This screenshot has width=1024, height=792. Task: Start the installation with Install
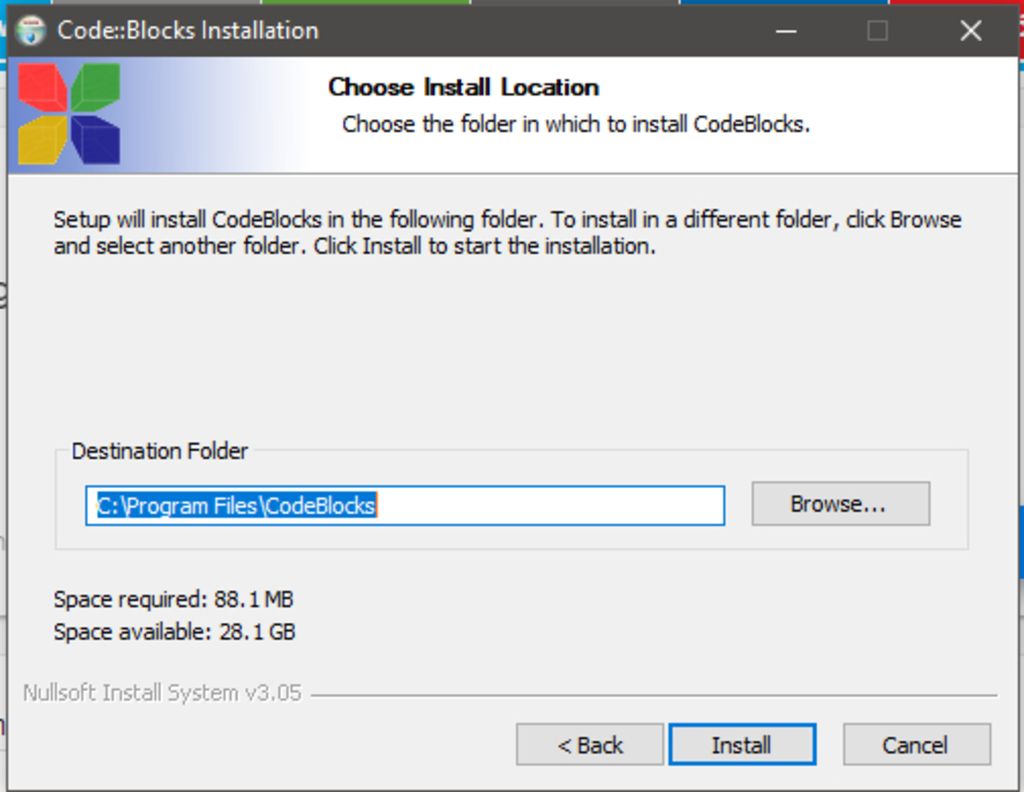click(x=743, y=744)
